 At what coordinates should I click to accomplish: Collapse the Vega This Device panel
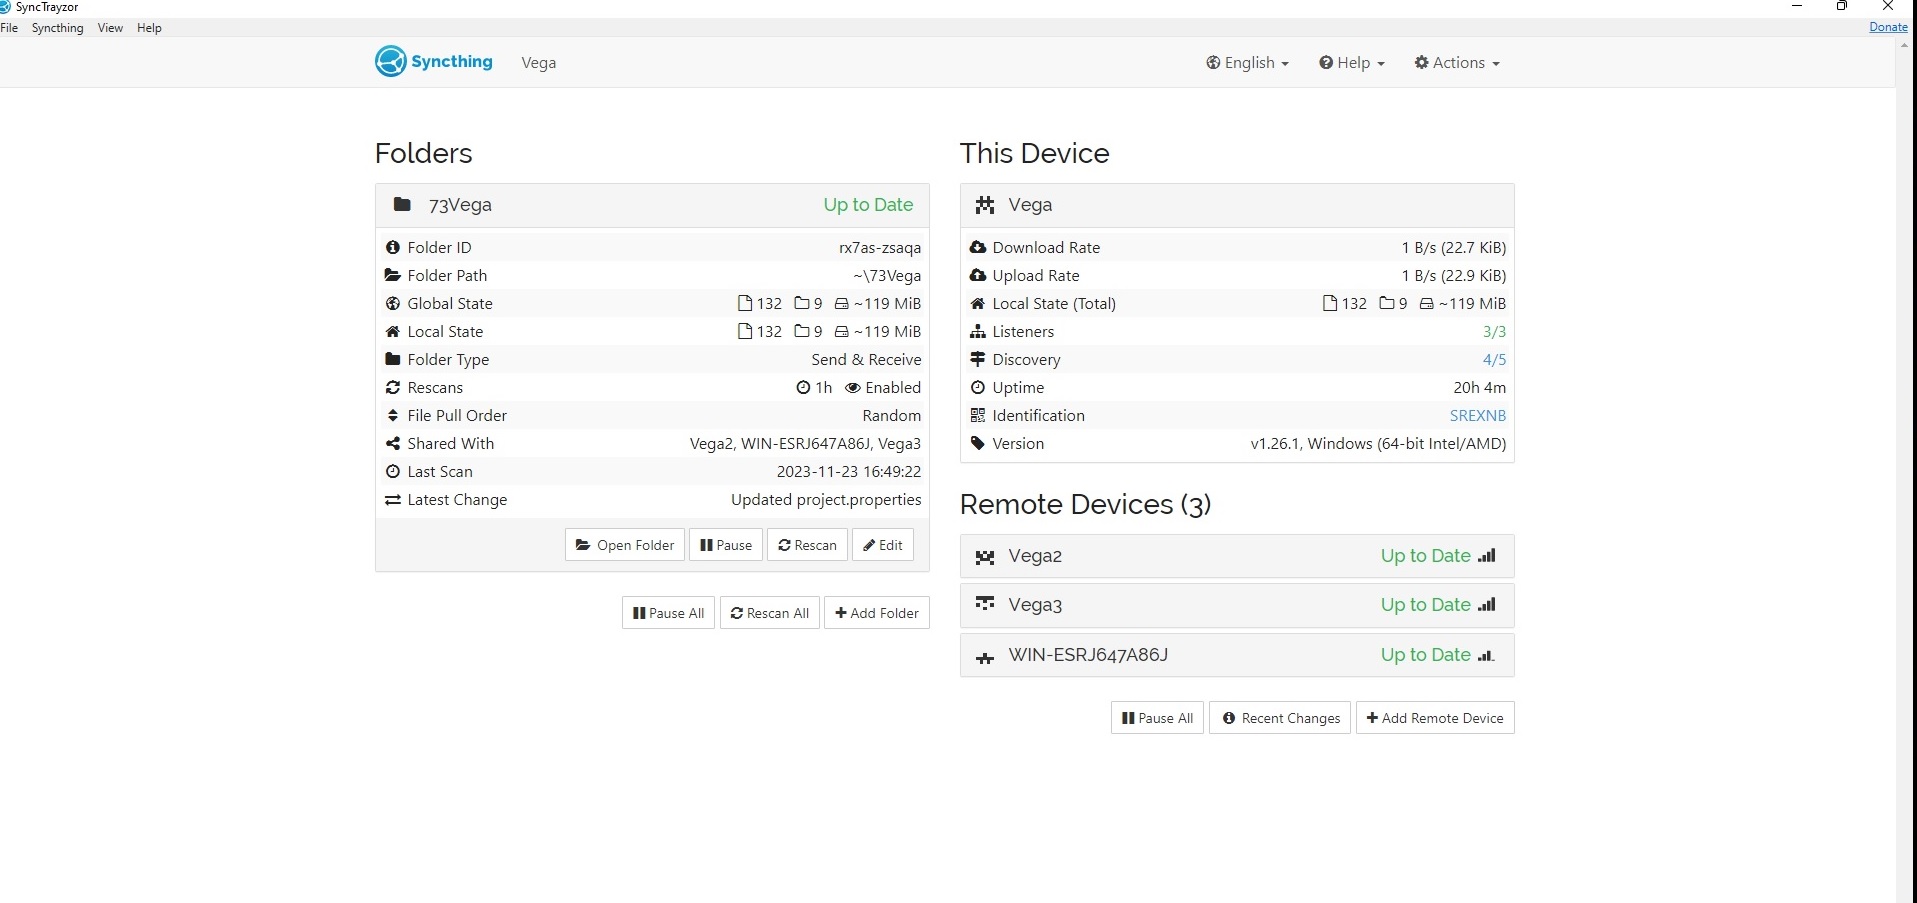pyautogui.click(x=1237, y=205)
